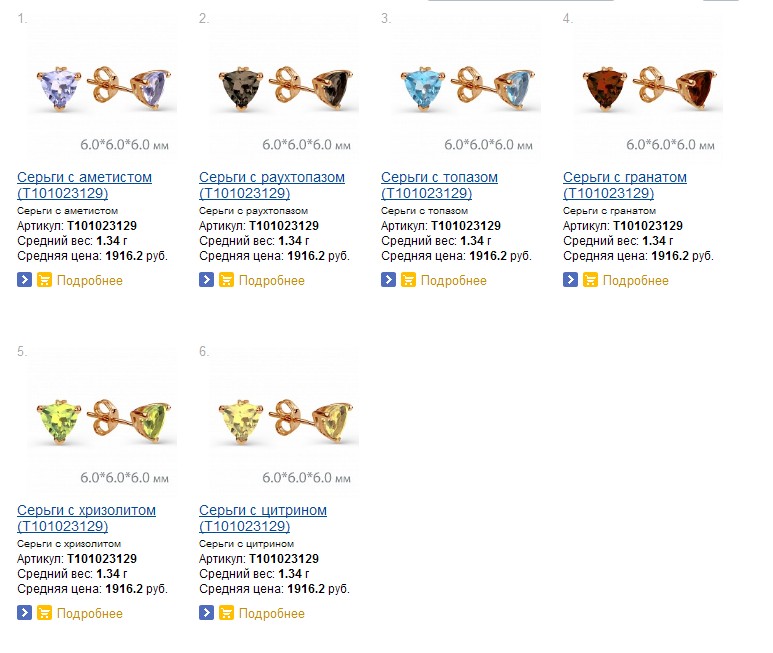Click the yellow cart icon for citrine earrings

(226, 613)
